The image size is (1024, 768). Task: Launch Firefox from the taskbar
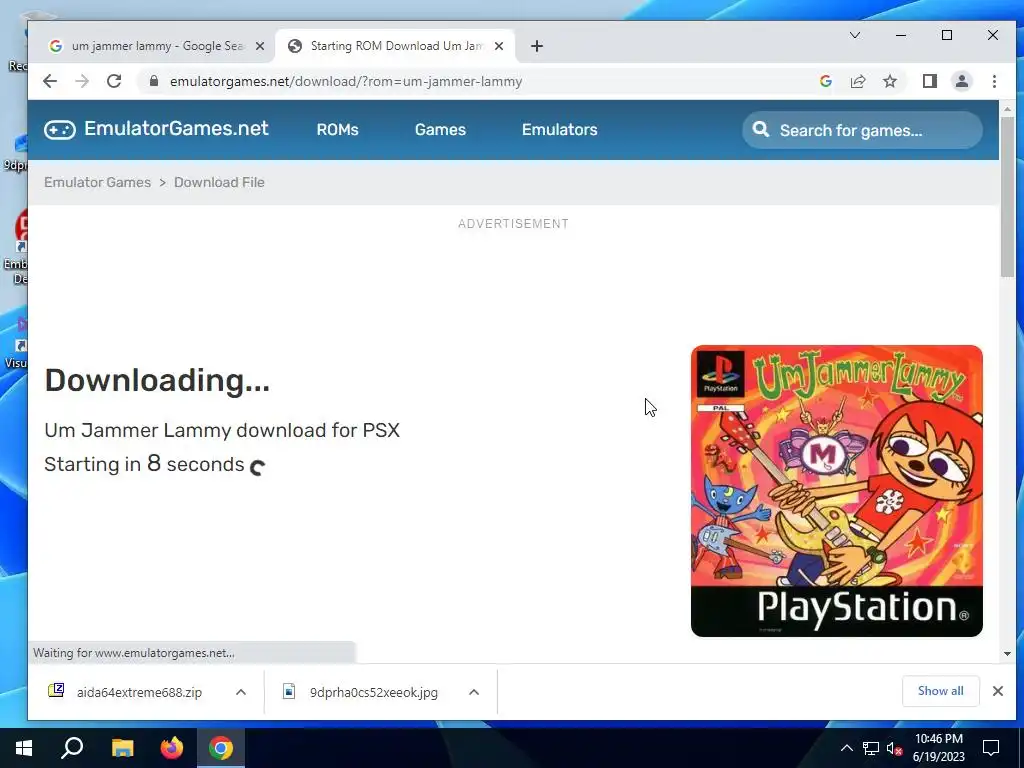pos(172,748)
